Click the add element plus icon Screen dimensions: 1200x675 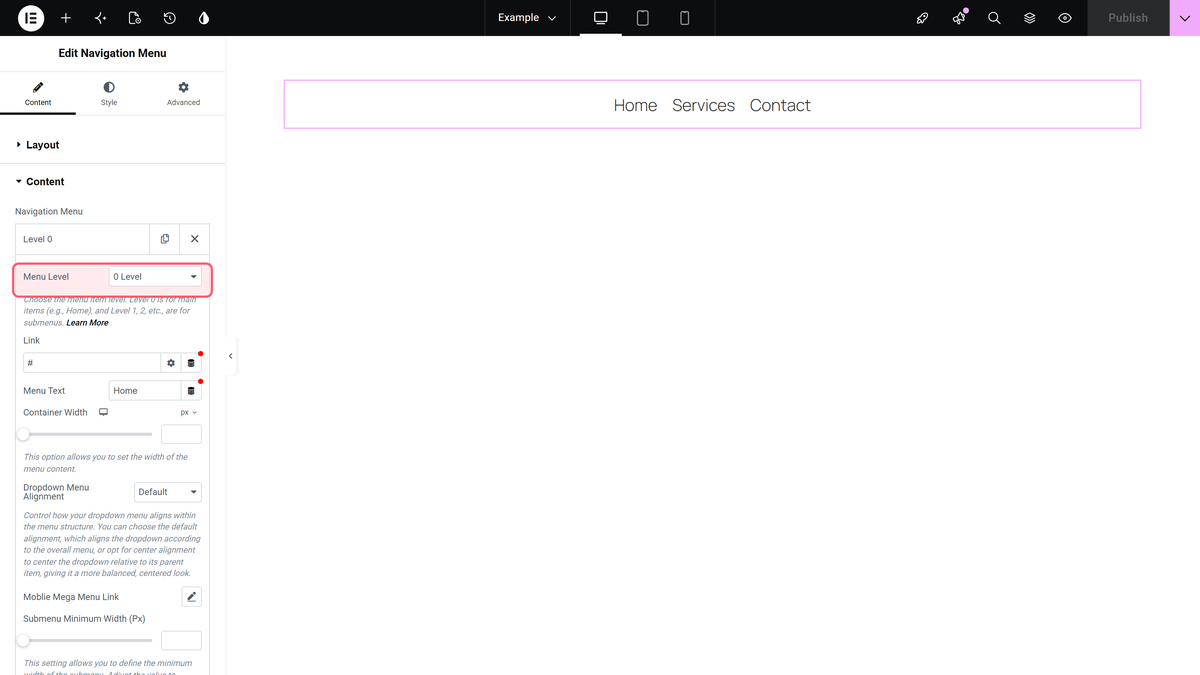pyautogui.click(x=66, y=18)
